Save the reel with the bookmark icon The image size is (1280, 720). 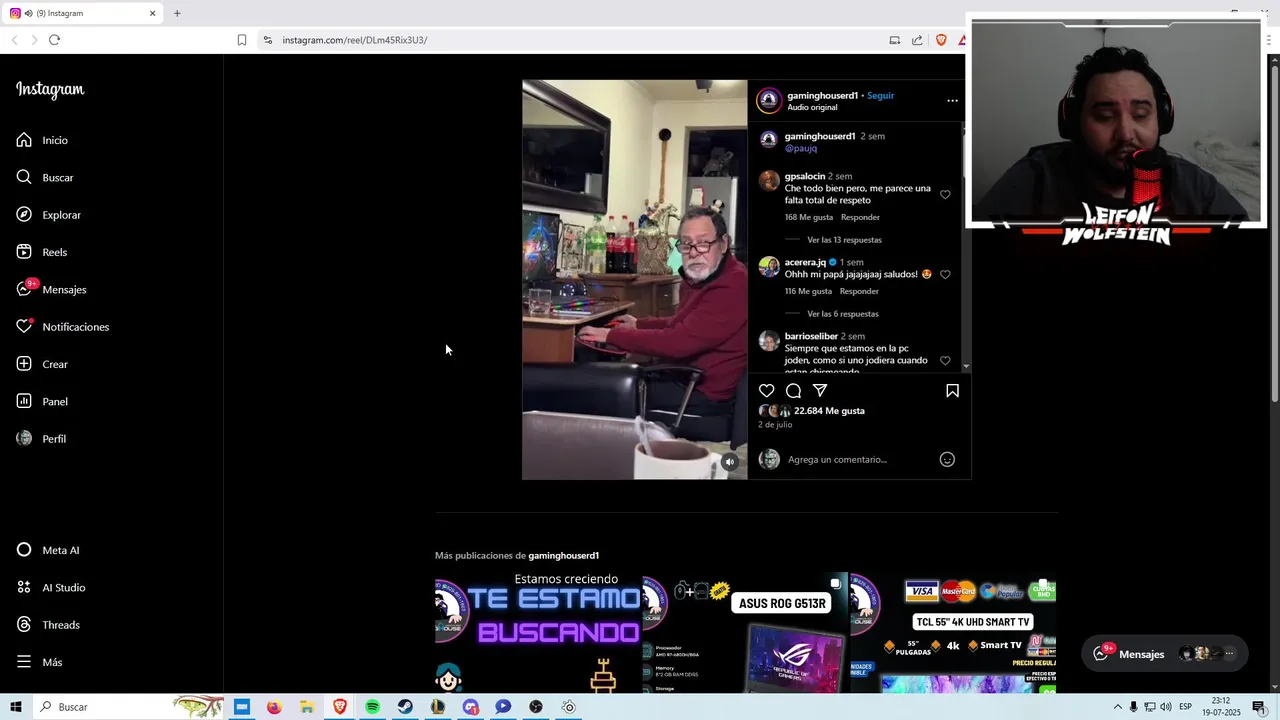point(952,391)
